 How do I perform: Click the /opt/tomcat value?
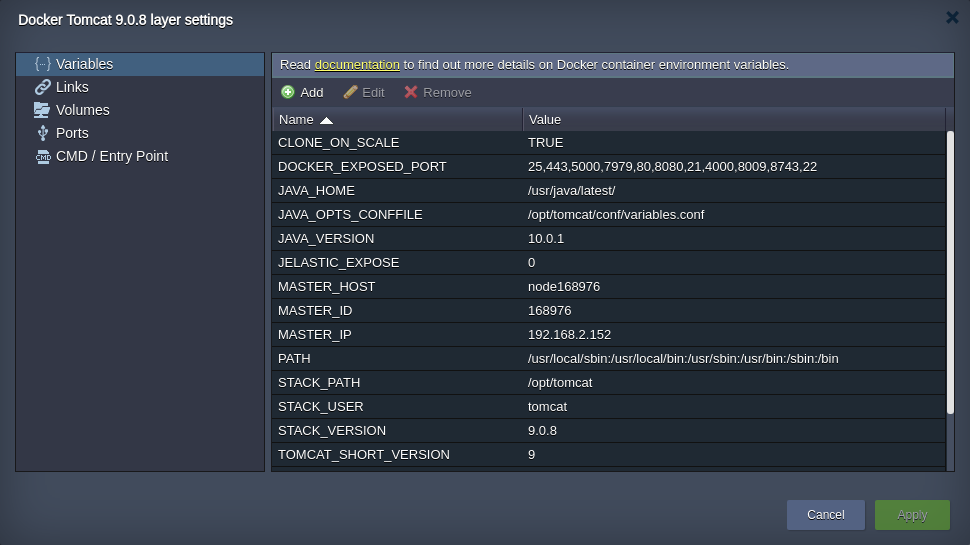click(560, 383)
